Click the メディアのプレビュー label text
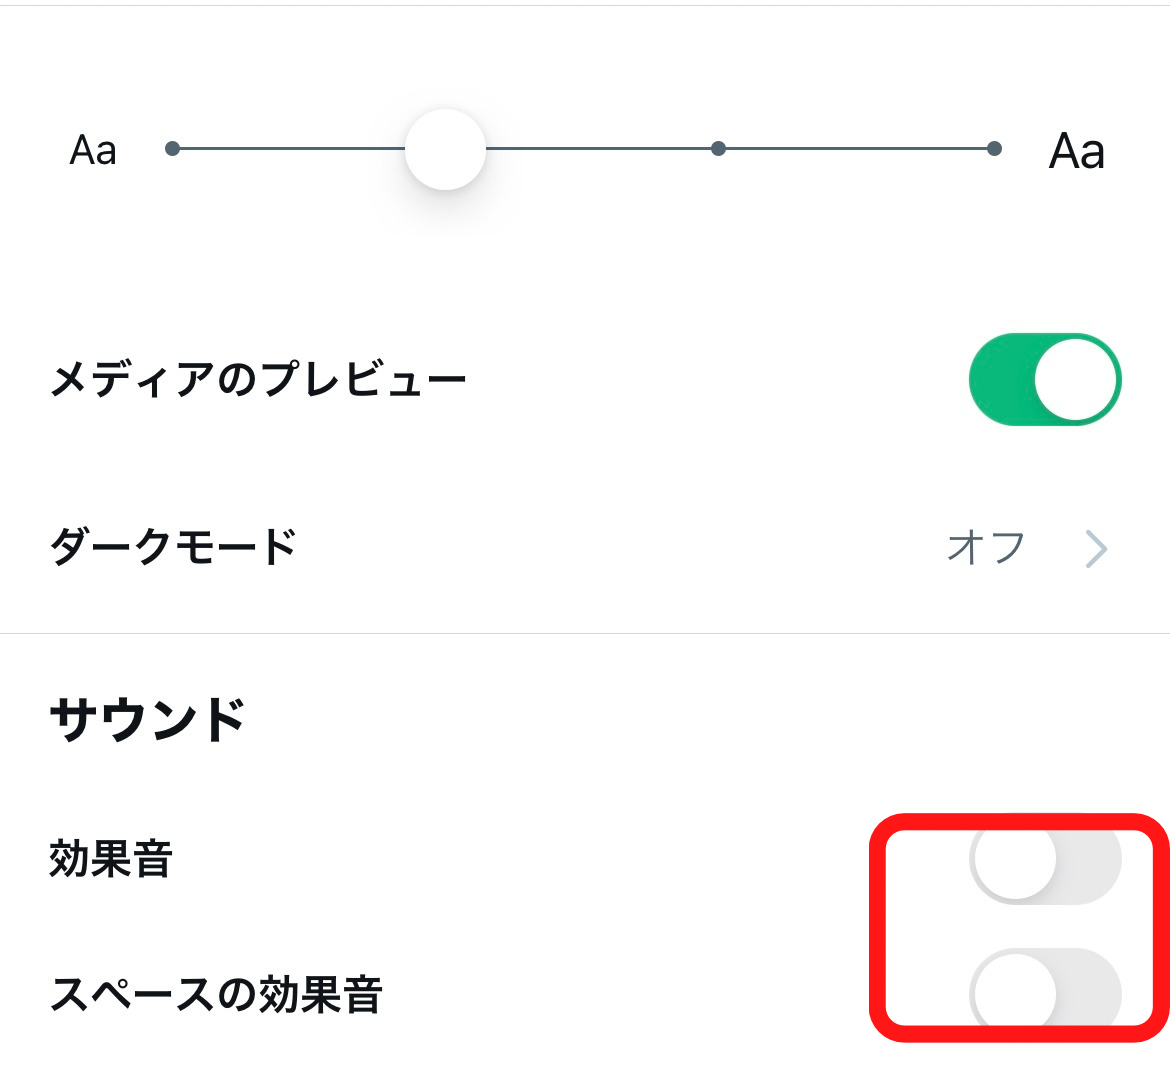 pos(258,380)
